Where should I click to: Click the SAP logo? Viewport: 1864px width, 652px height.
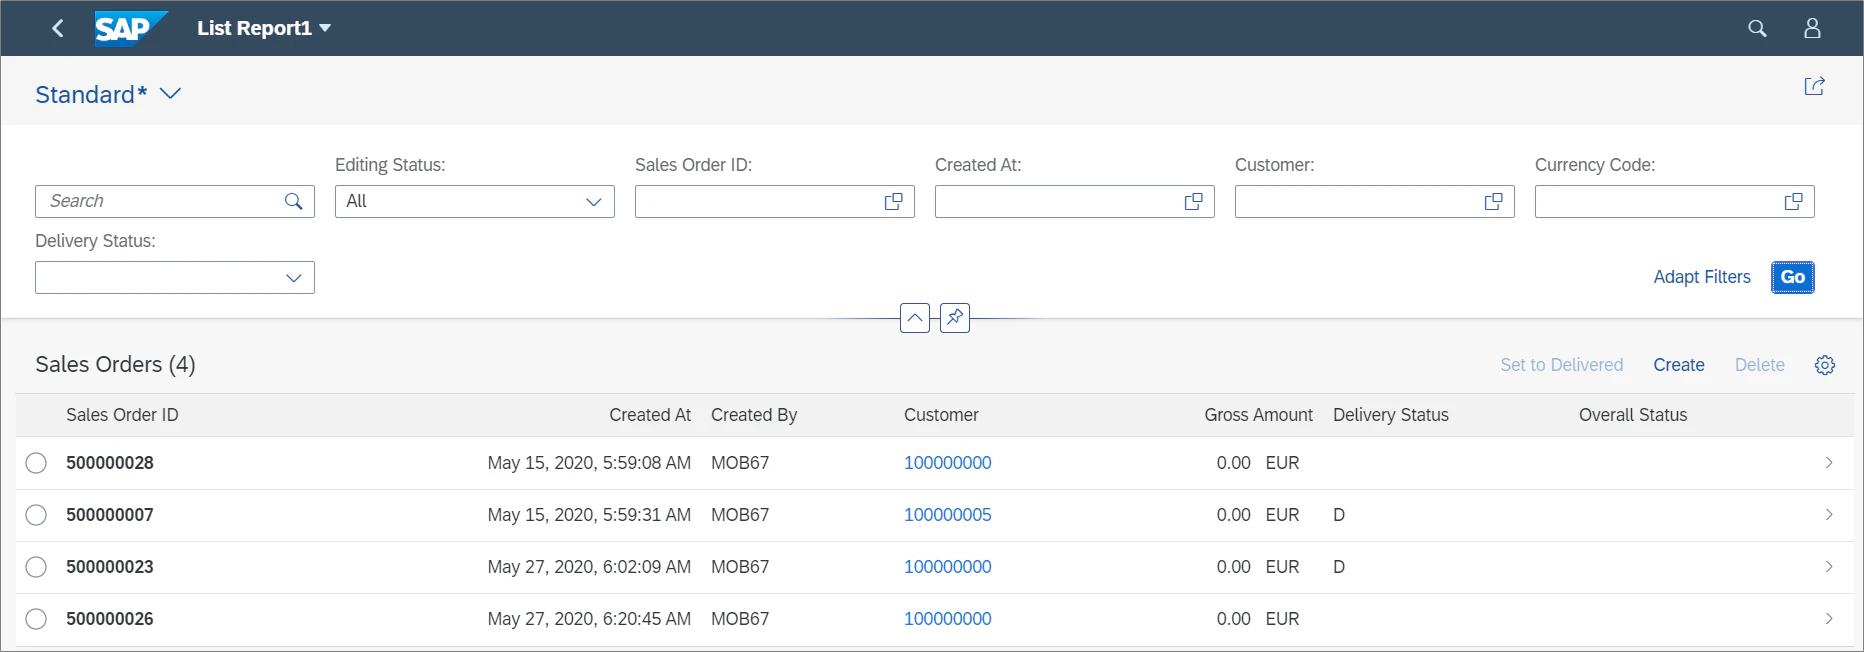(x=130, y=28)
